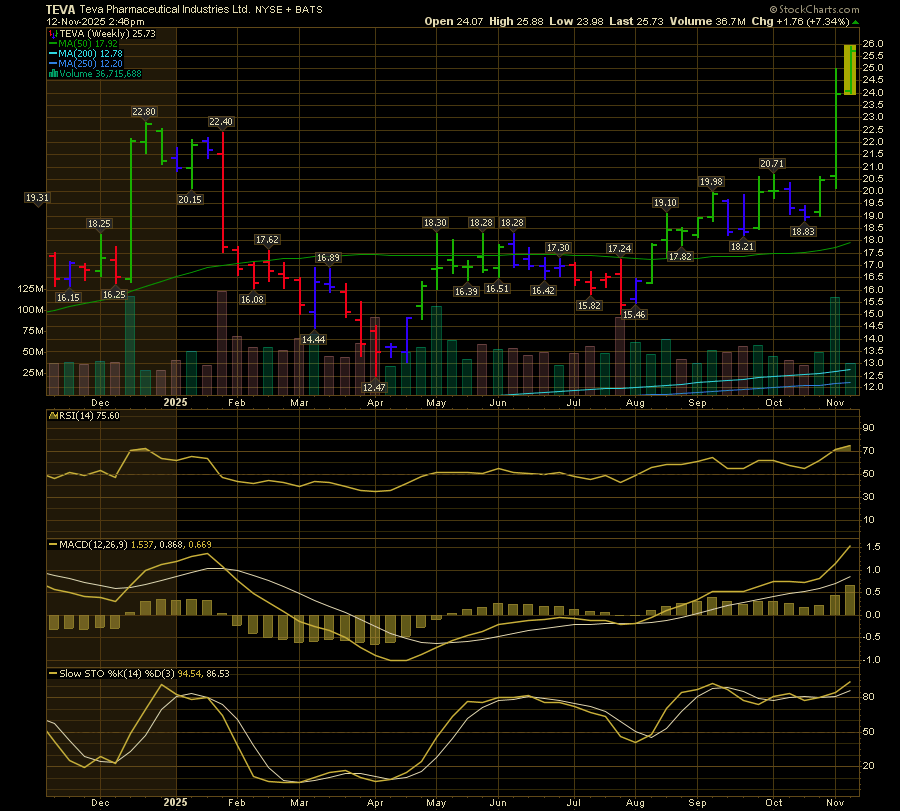
Task: Click the blue MA(250) legend line marker
Action: tap(51, 64)
